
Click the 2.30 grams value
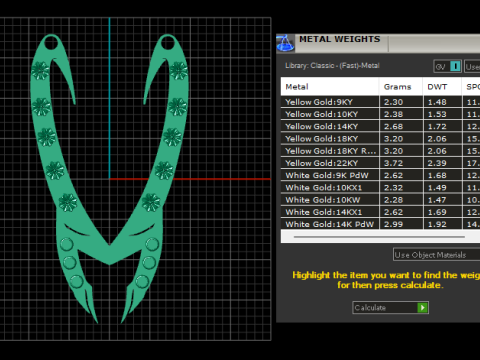[x=393, y=102]
